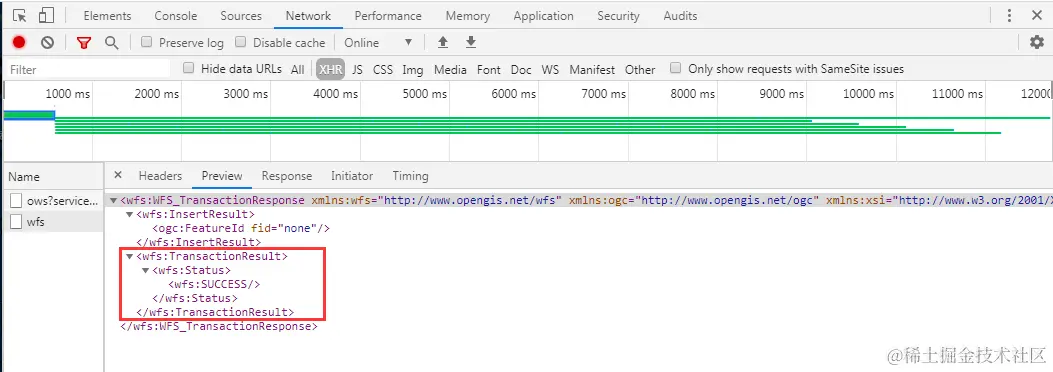Collapse the wfs:TransactionResult node
This screenshot has height=372, width=1053.
[130, 256]
